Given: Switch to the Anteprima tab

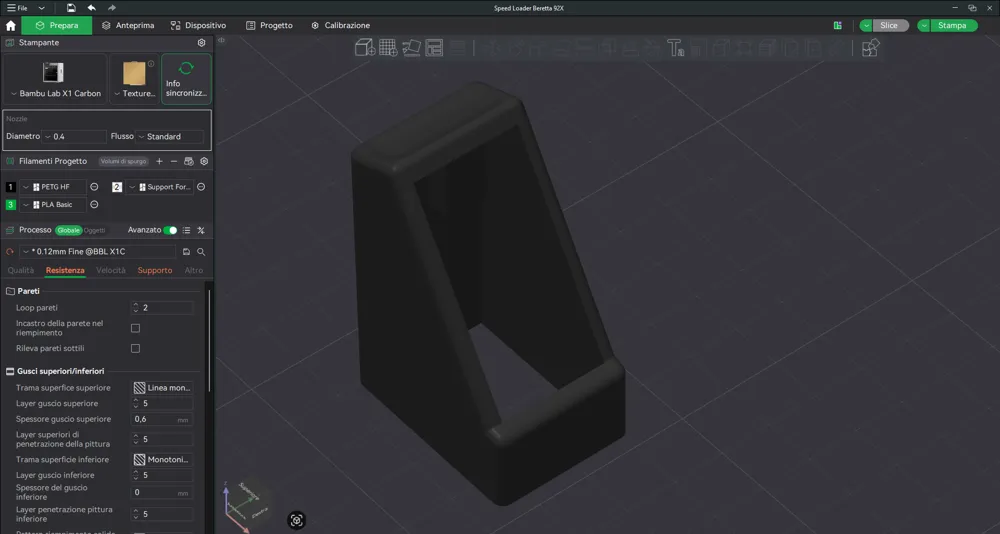Looking at the screenshot, I should [128, 26].
